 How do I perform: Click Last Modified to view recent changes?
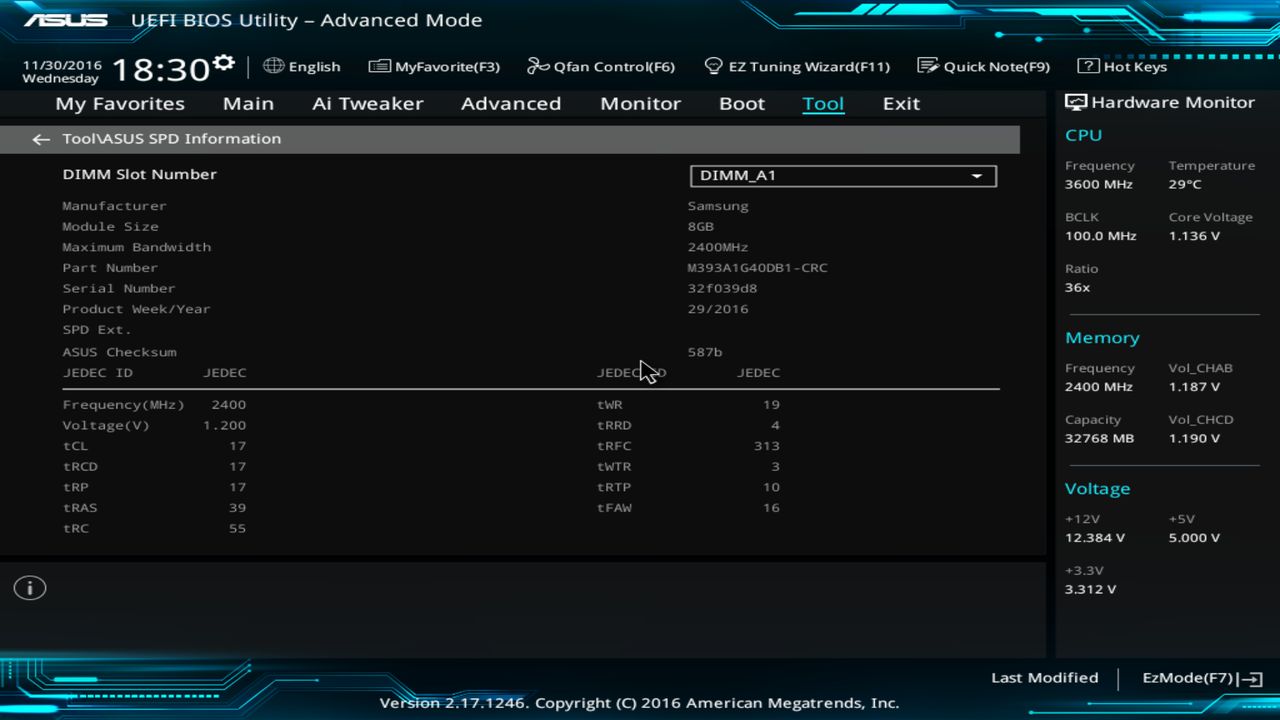click(1044, 677)
